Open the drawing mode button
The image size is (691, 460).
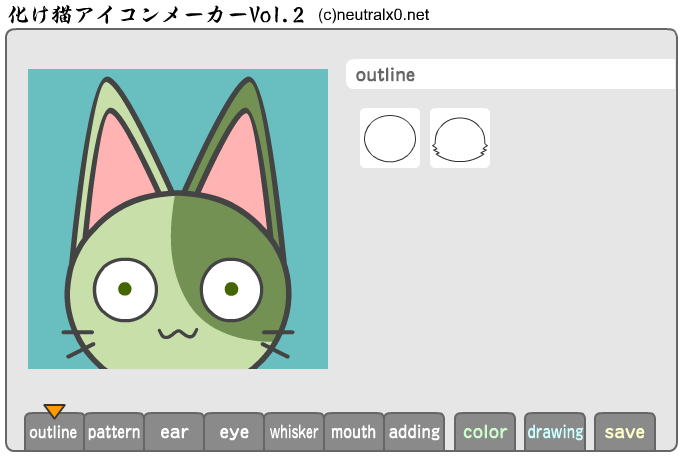[555, 432]
